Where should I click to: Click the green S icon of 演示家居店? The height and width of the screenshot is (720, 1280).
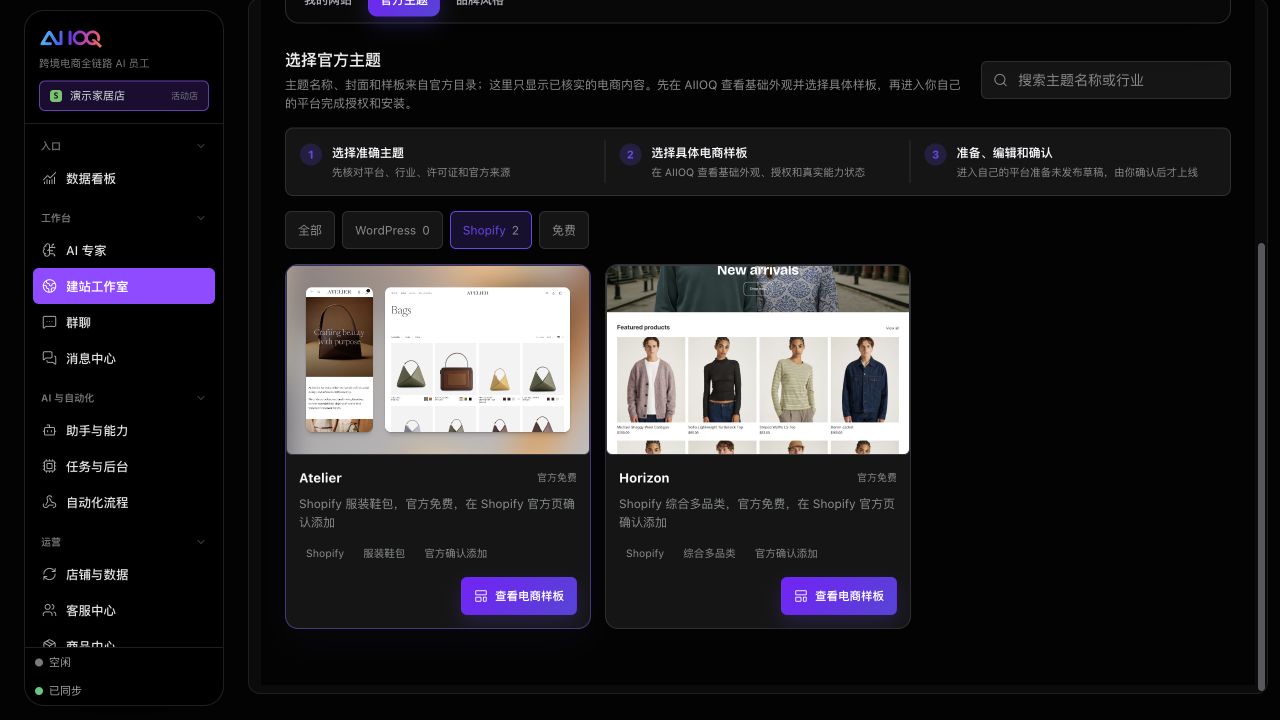[56, 96]
